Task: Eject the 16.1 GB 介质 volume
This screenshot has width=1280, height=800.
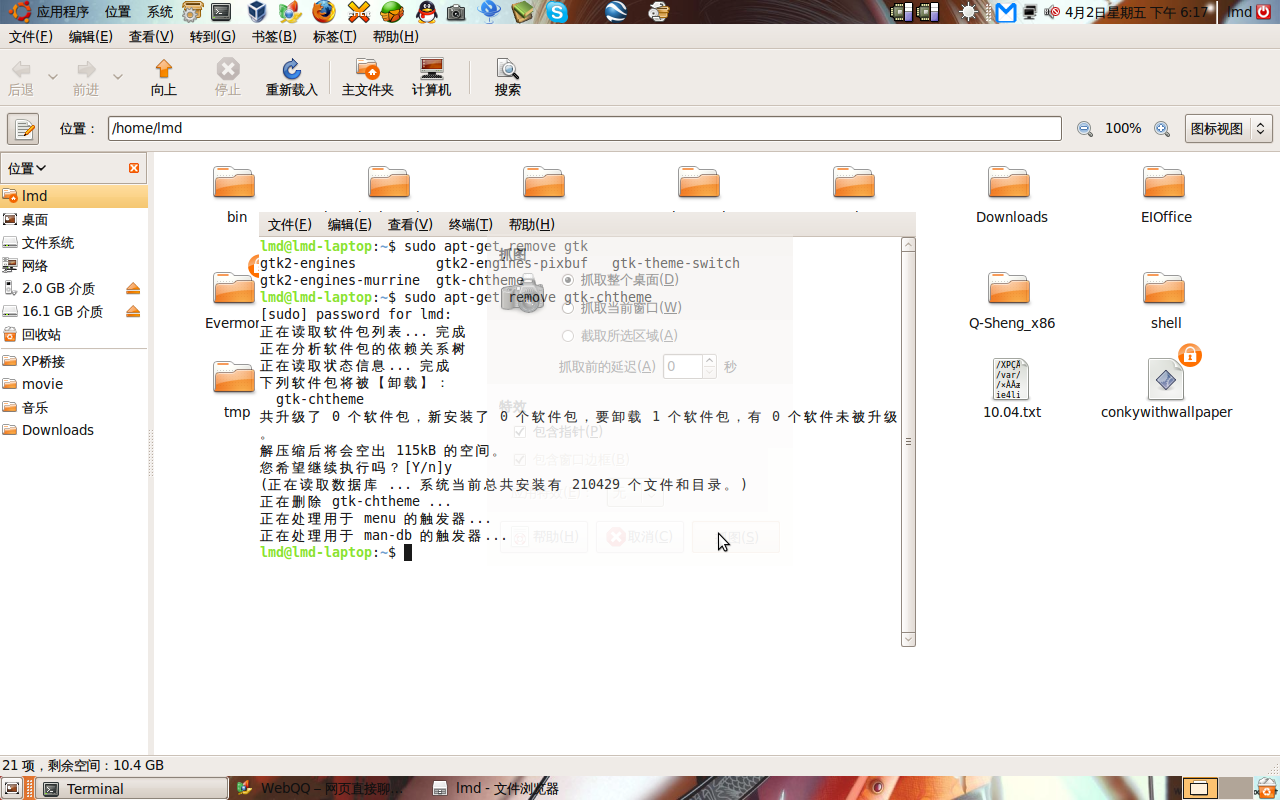Action: (133, 311)
